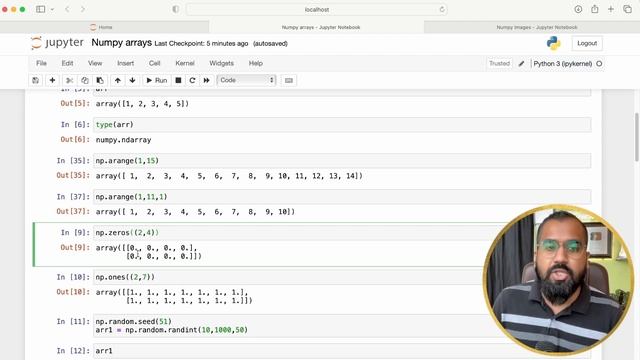Image resolution: width=640 pixels, height=360 pixels.
Task: Open a new browser tab plus icon
Action: 611,9
